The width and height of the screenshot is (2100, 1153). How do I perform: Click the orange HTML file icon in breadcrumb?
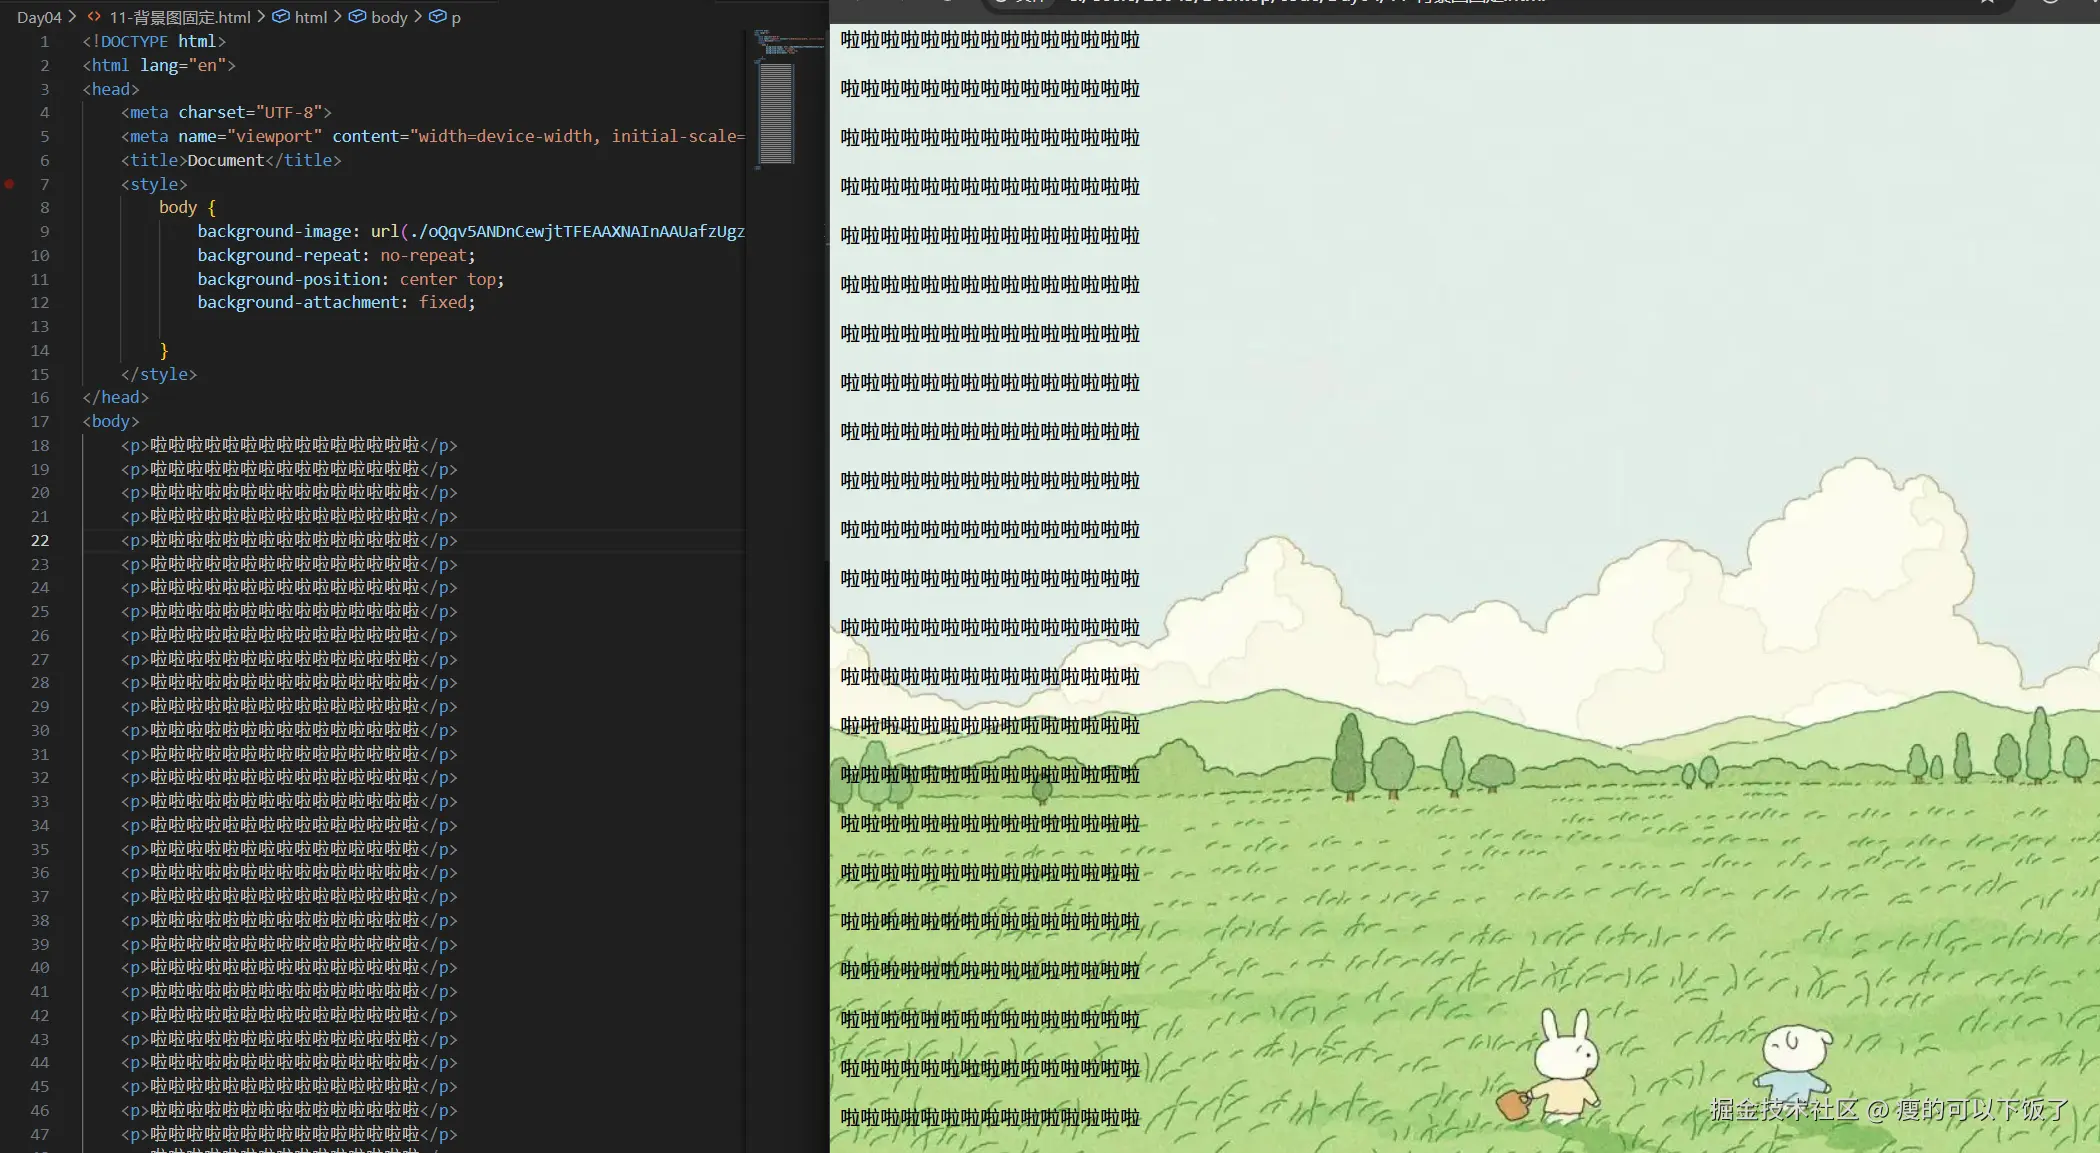[94, 17]
